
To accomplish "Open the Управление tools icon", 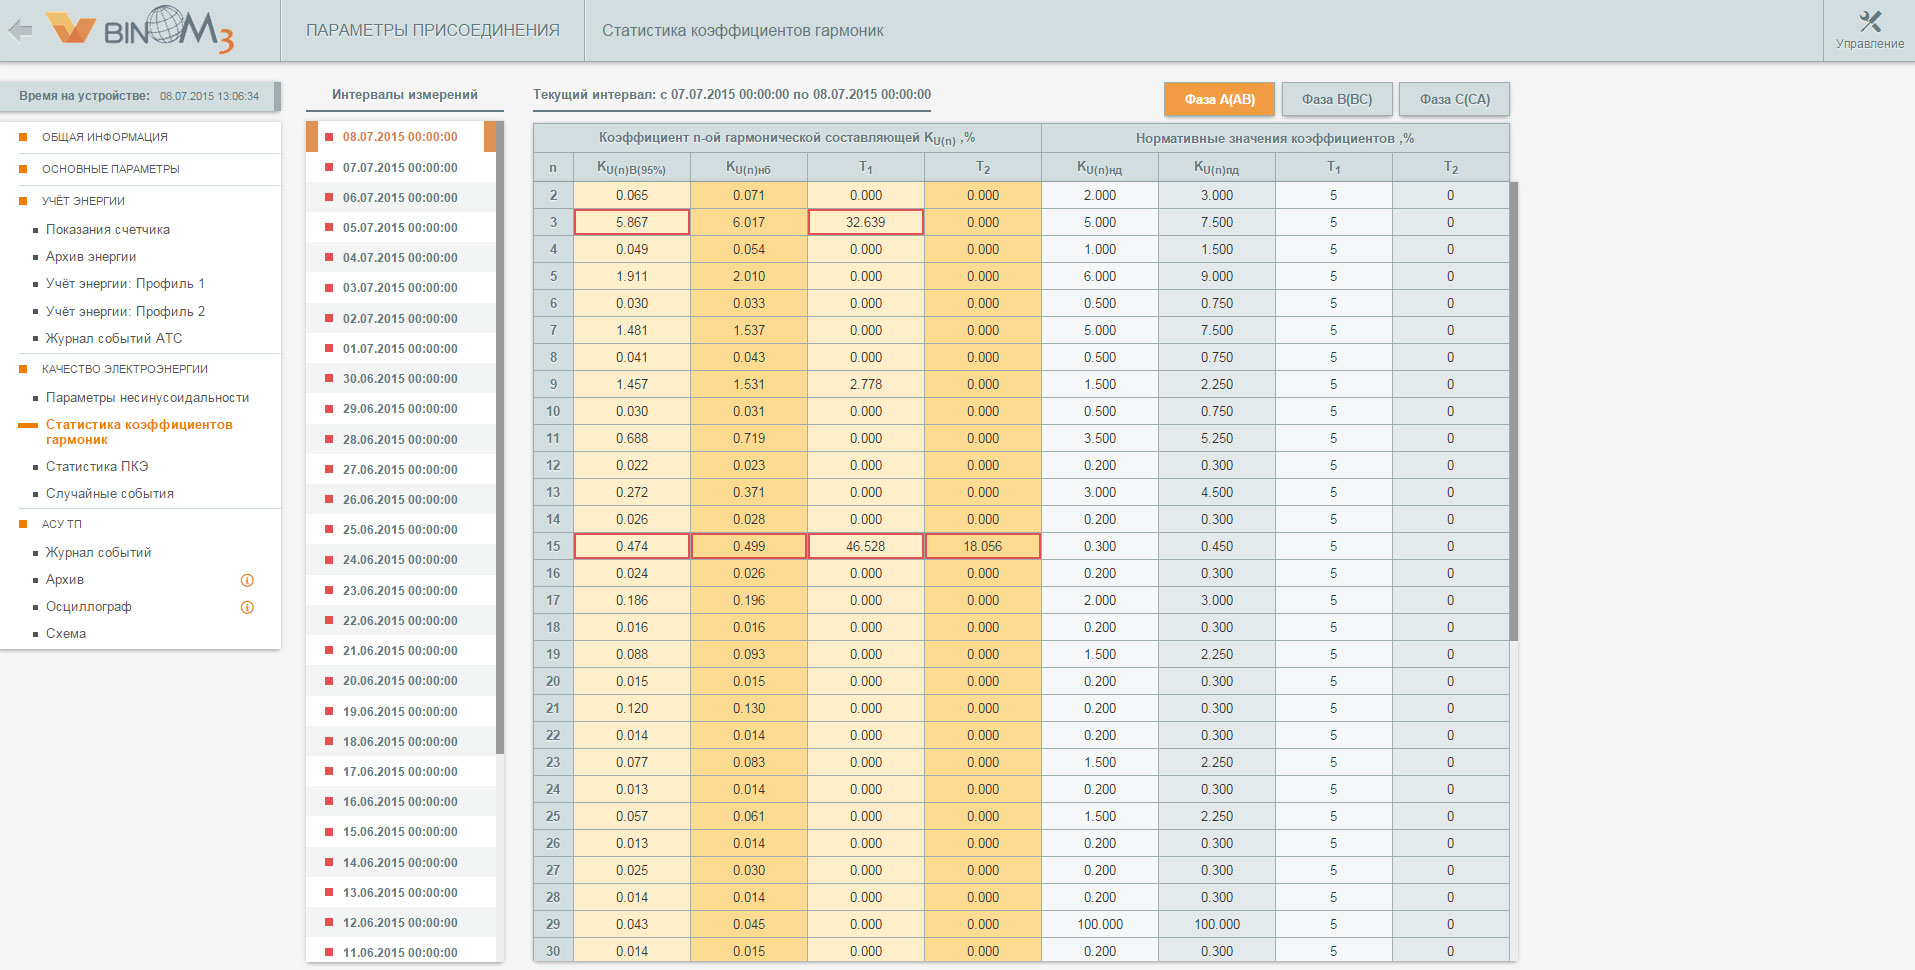I will point(1869,23).
